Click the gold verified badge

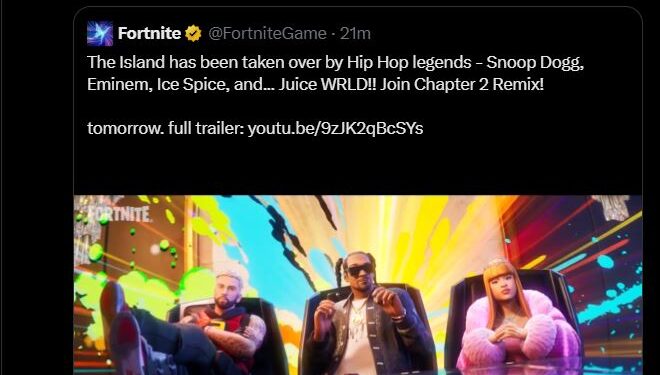tap(193, 33)
